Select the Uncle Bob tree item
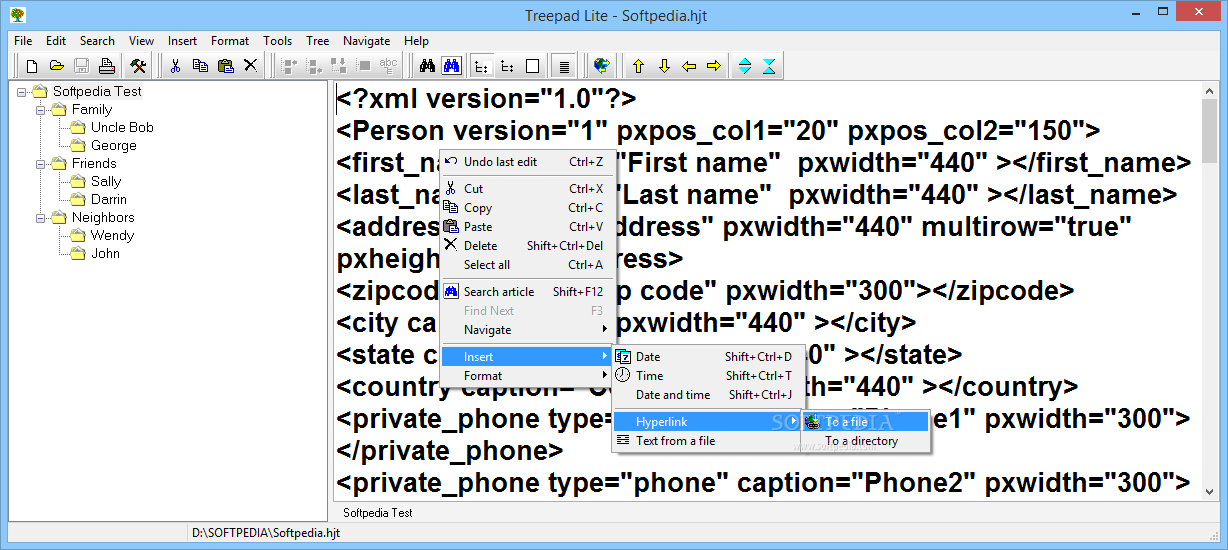This screenshot has width=1228, height=550. pos(122,127)
